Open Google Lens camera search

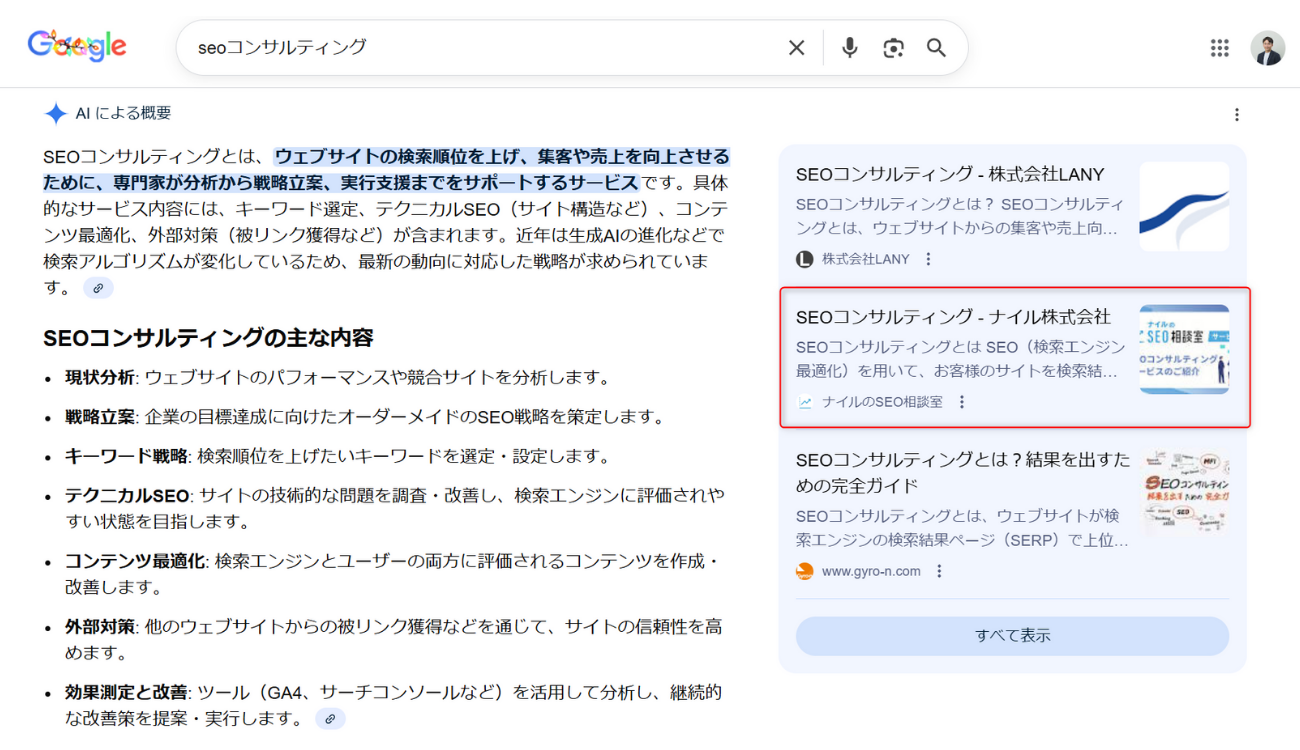[x=892, y=47]
